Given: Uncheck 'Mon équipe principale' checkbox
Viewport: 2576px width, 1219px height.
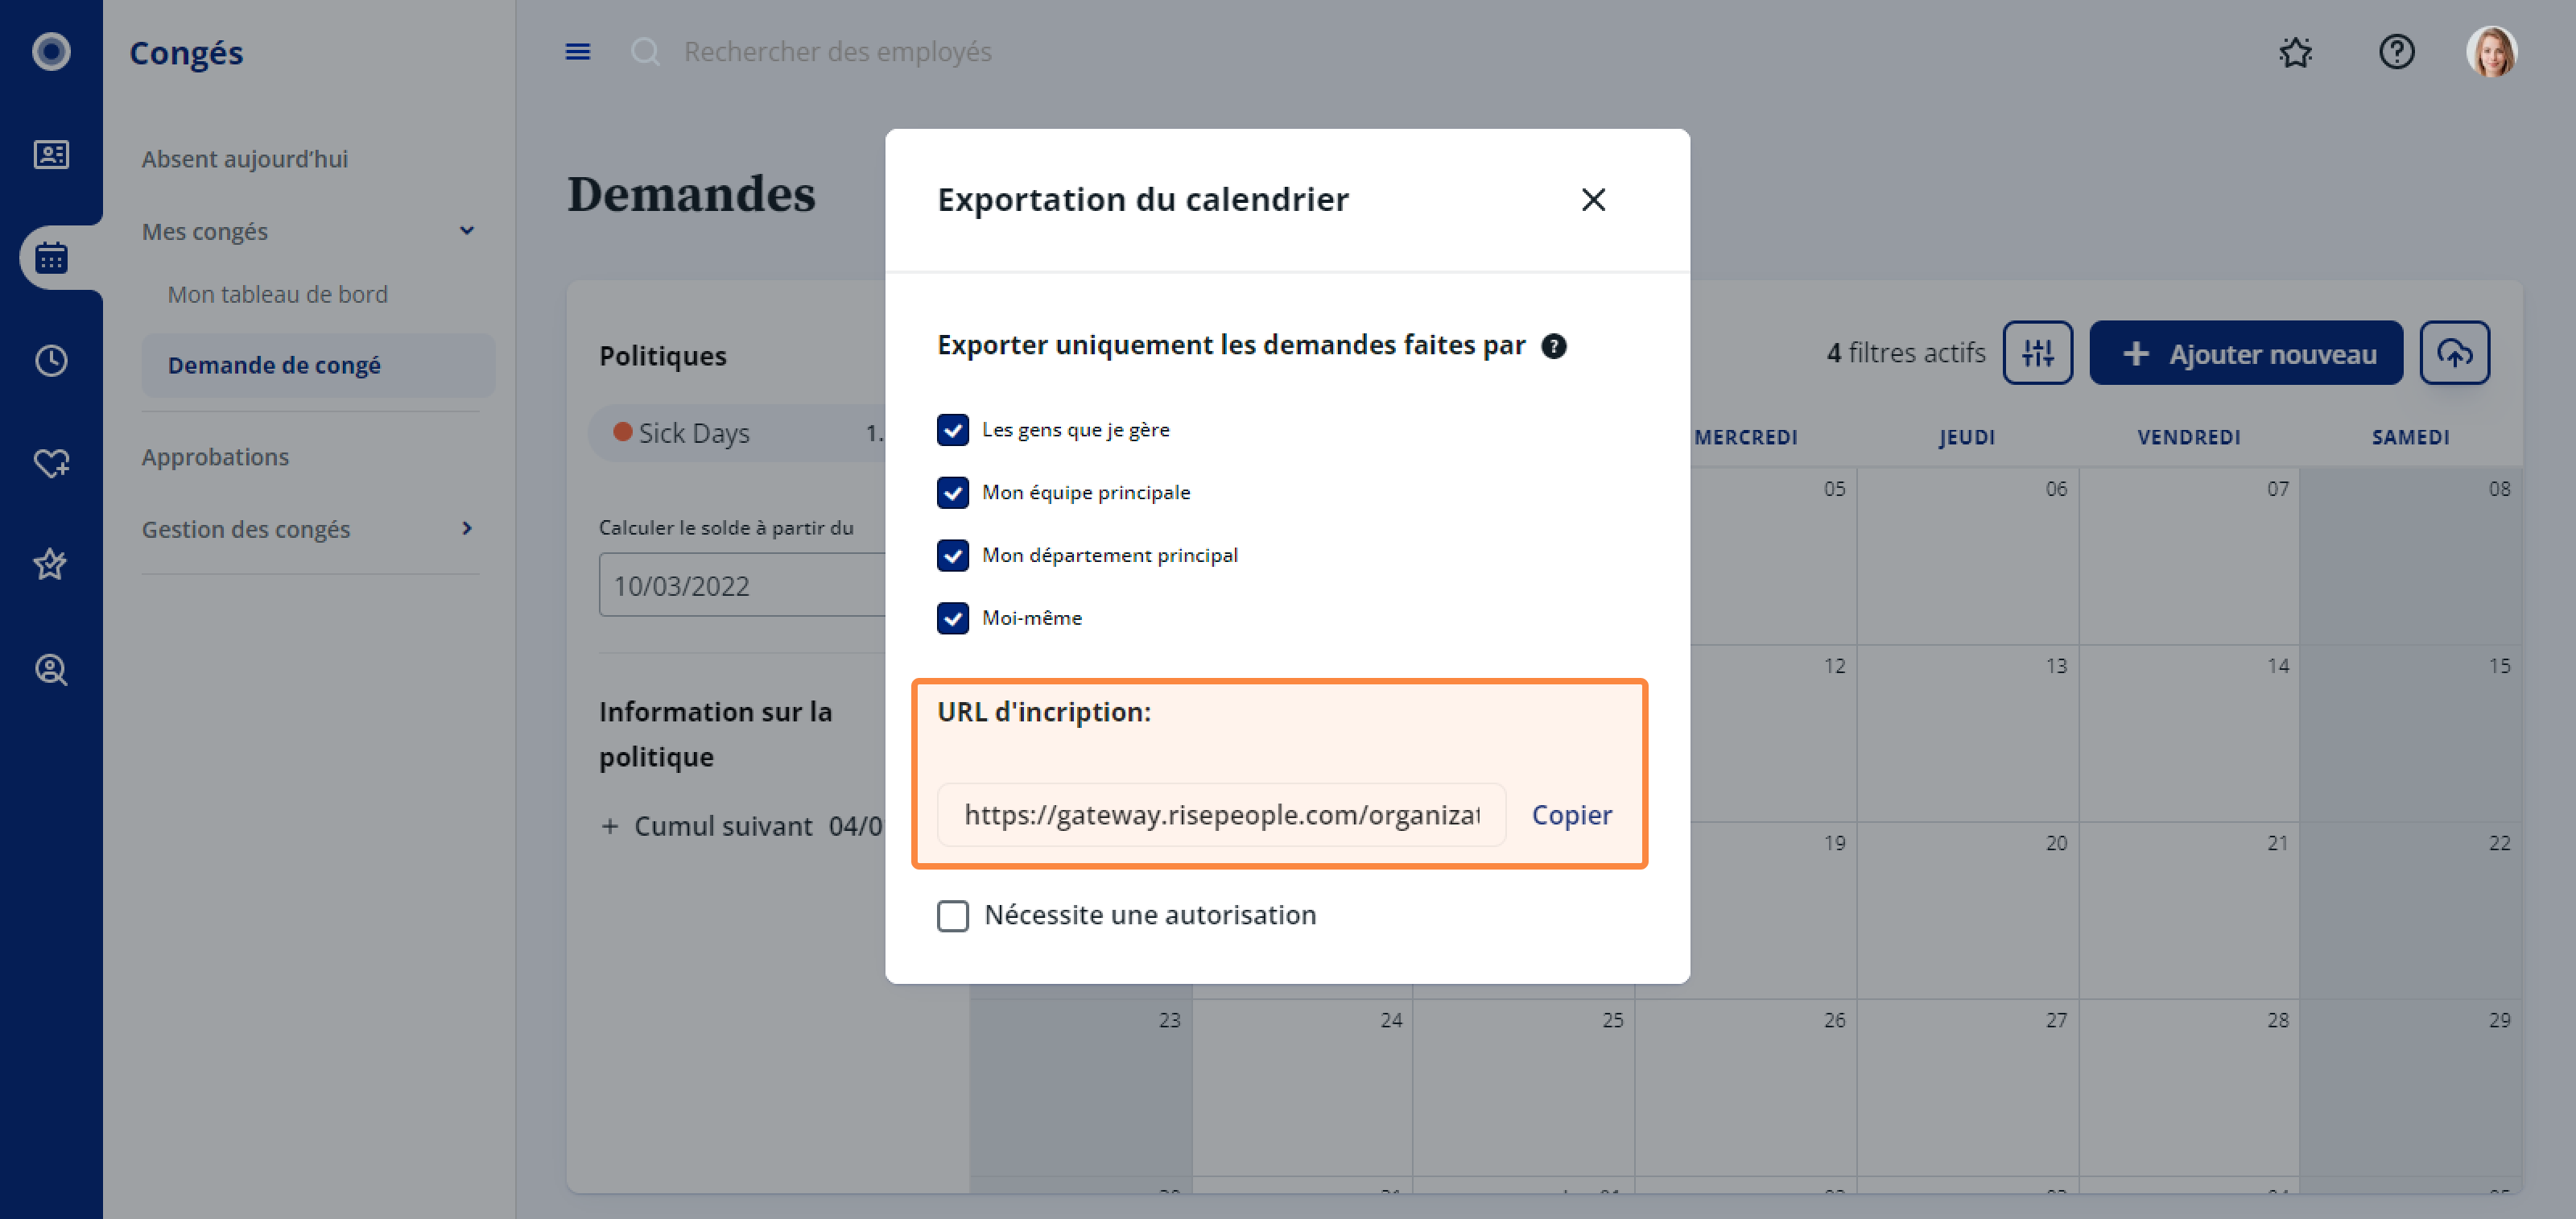Looking at the screenshot, I should (952, 492).
